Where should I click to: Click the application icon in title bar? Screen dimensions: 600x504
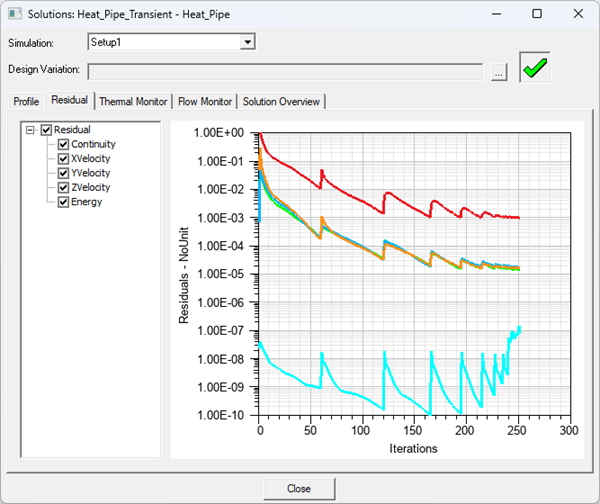[x=15, y=14]
